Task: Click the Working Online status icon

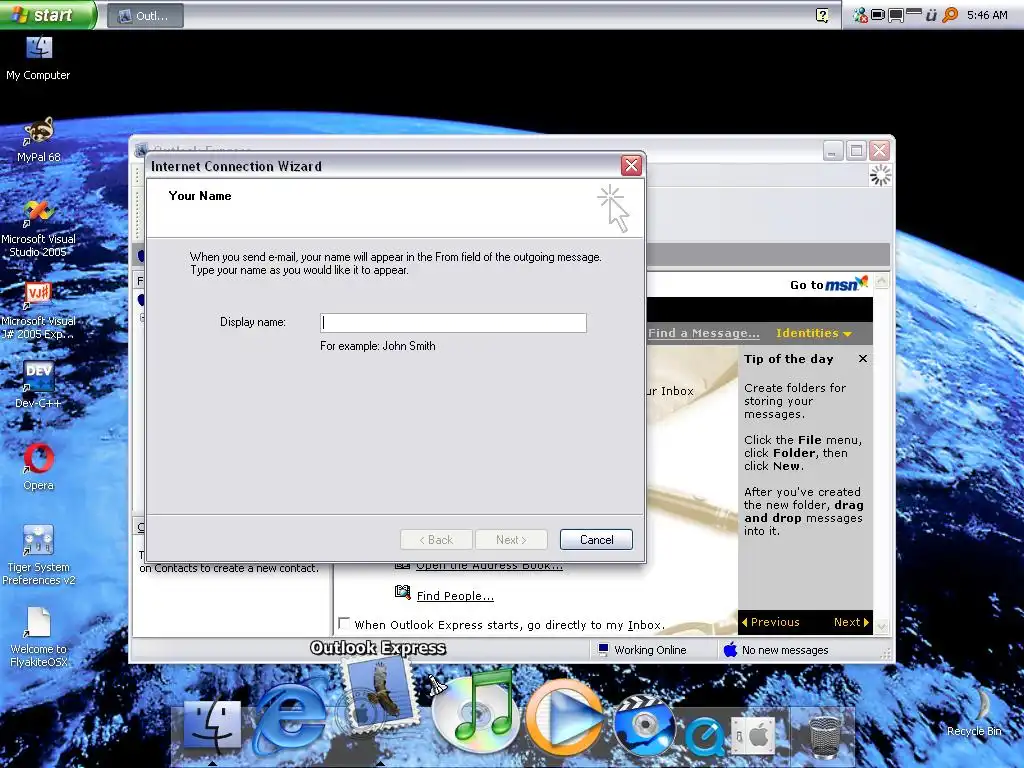Action: click(603, 650)
